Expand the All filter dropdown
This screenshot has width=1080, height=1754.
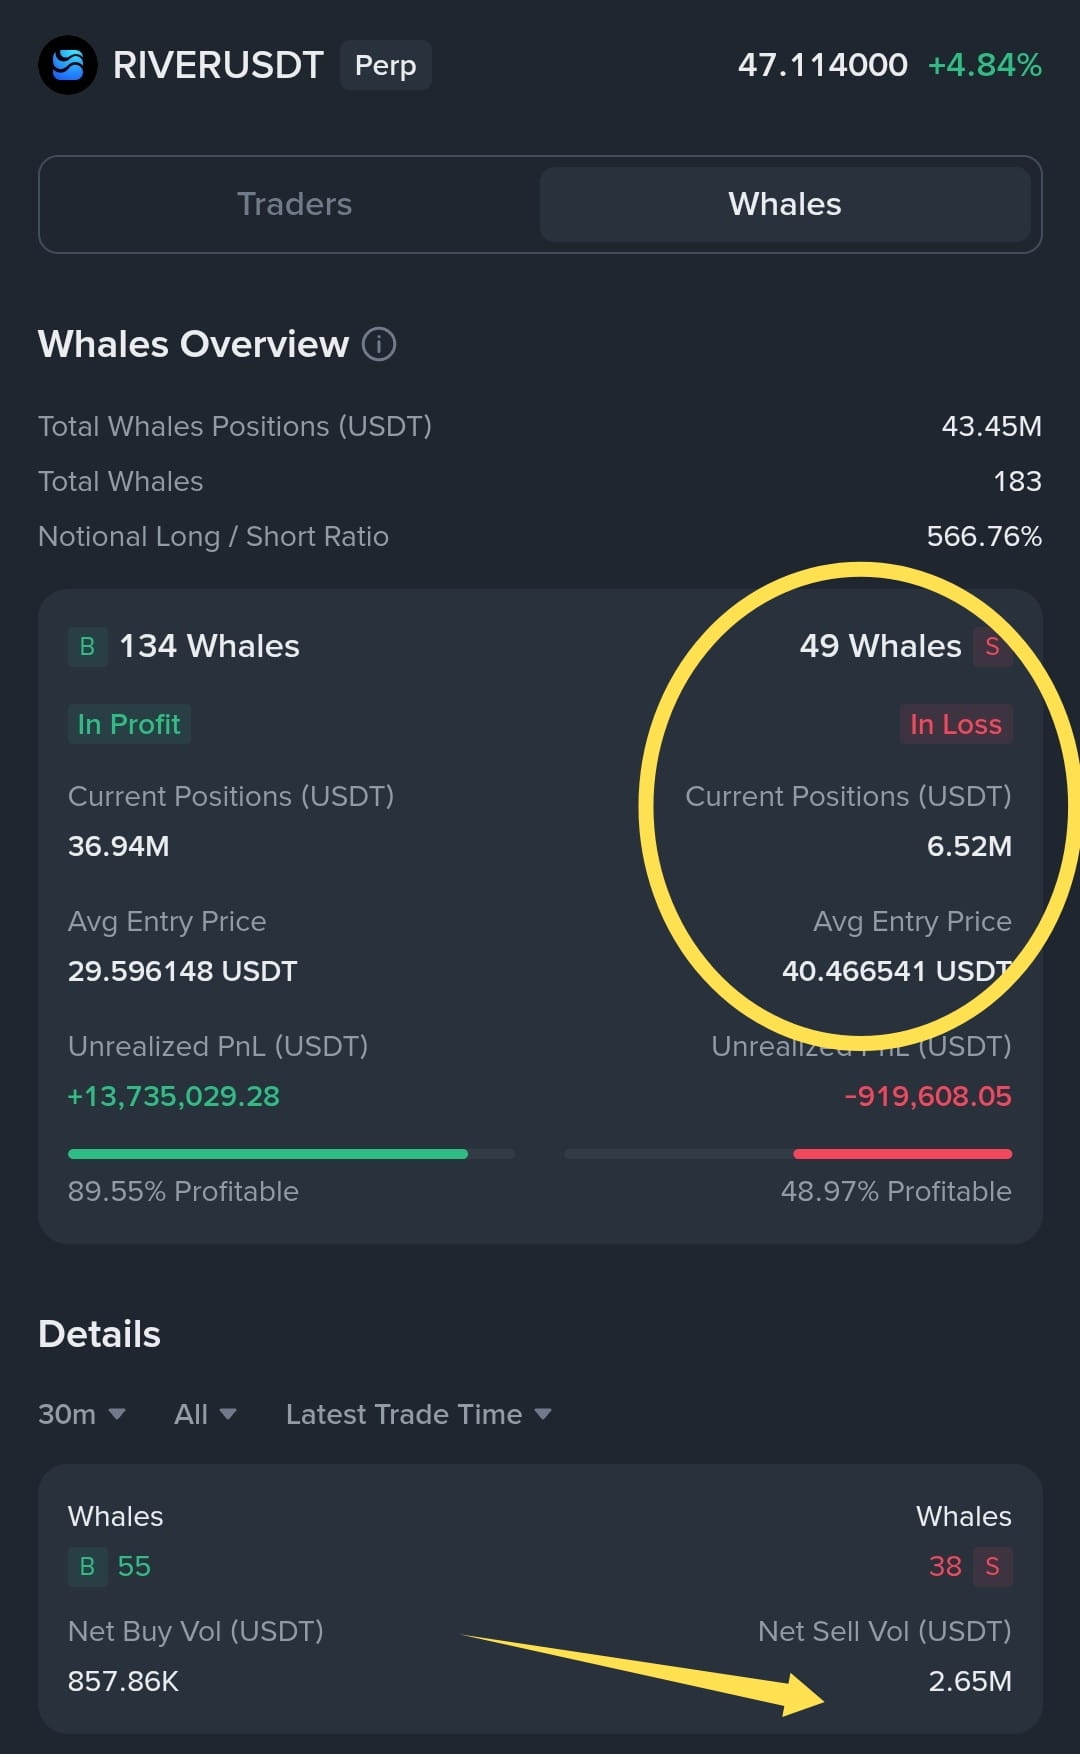[x=205, y=1414]
